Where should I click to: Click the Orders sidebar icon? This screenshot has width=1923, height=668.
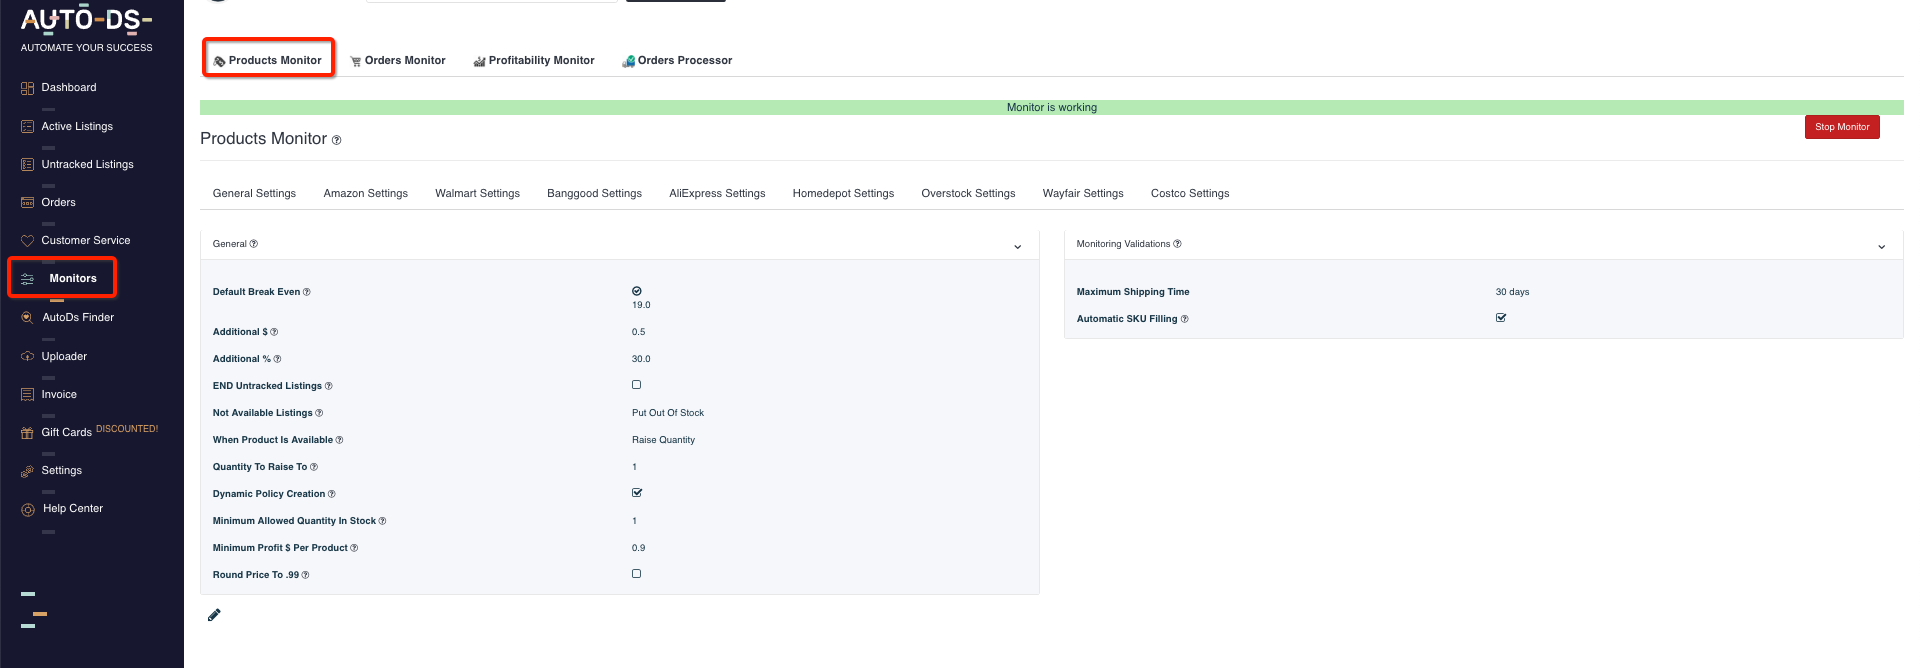pyautogui.click(x=27, y=203)
